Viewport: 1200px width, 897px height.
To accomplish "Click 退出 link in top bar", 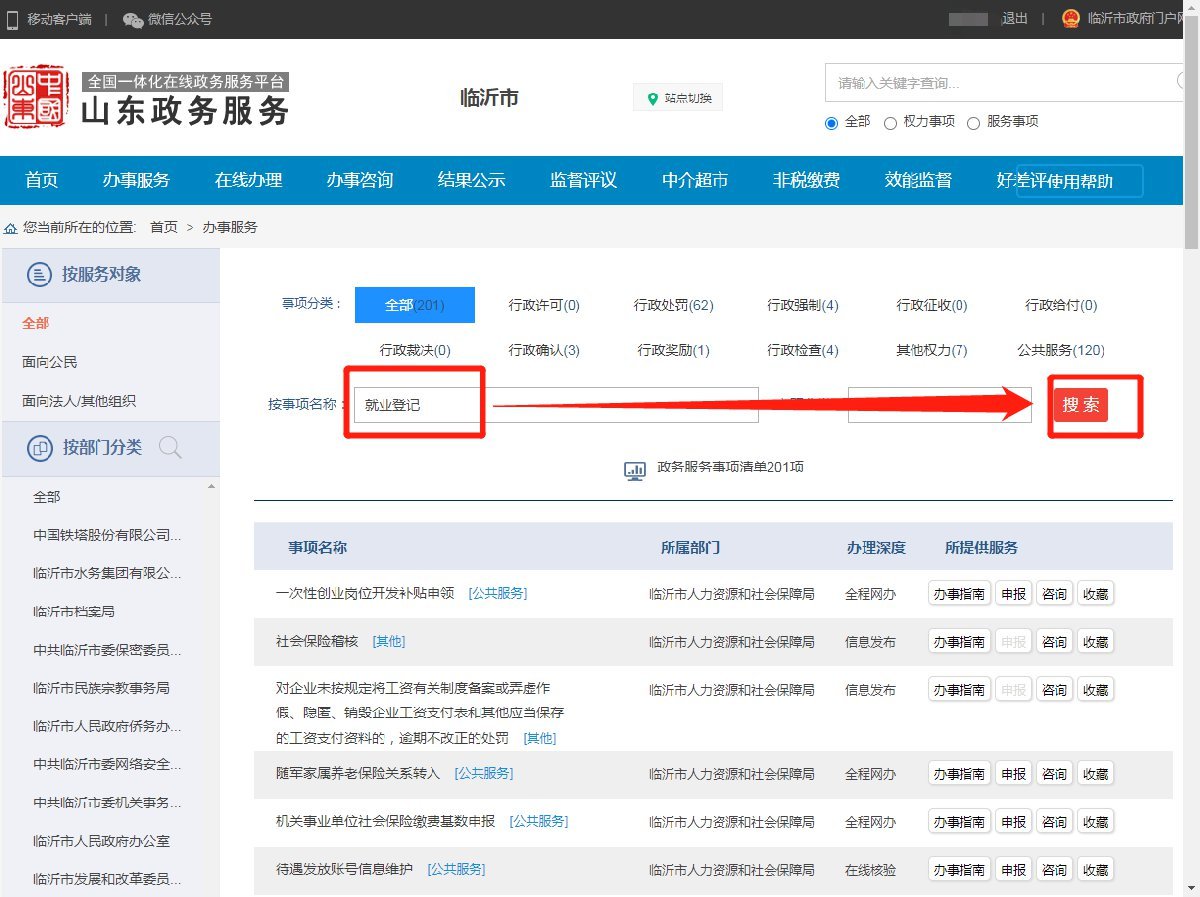I will (x=1014, y=19).
